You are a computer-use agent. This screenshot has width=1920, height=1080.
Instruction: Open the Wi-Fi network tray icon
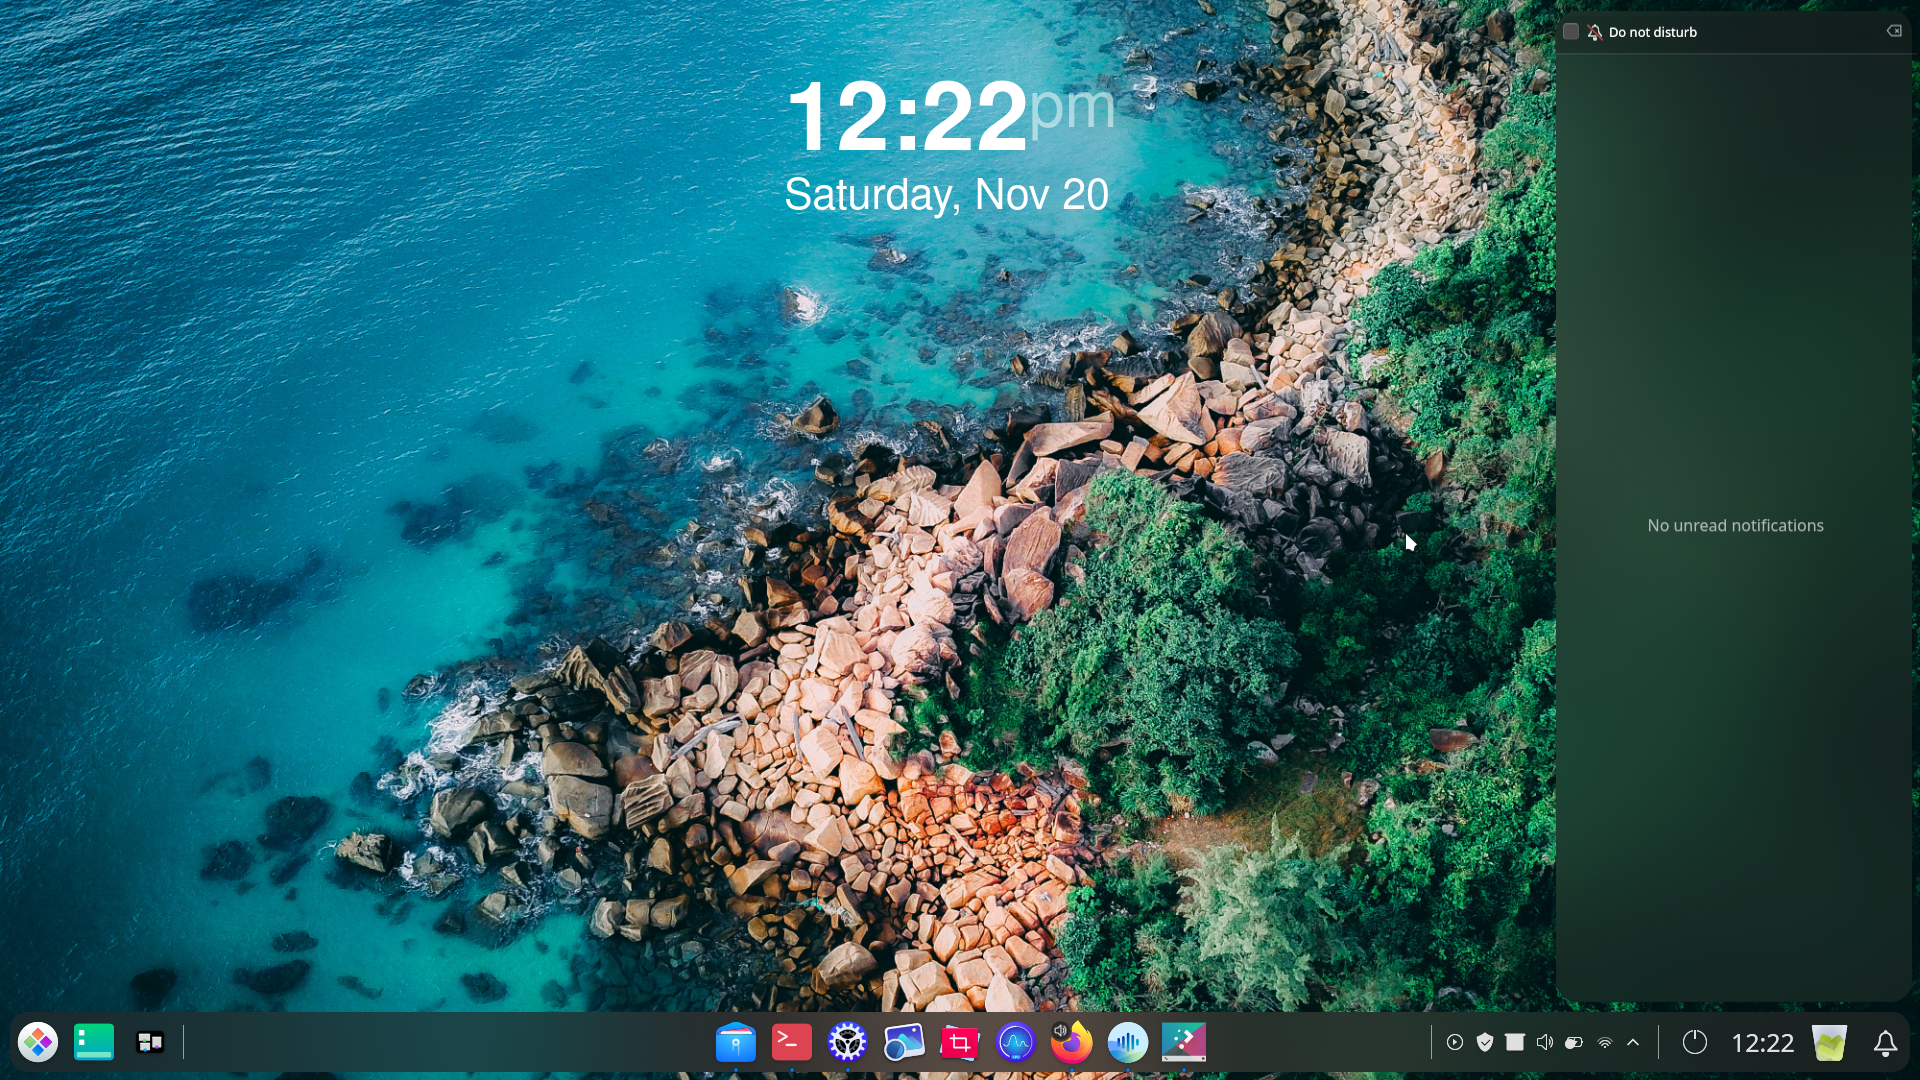point(1604,1042)
